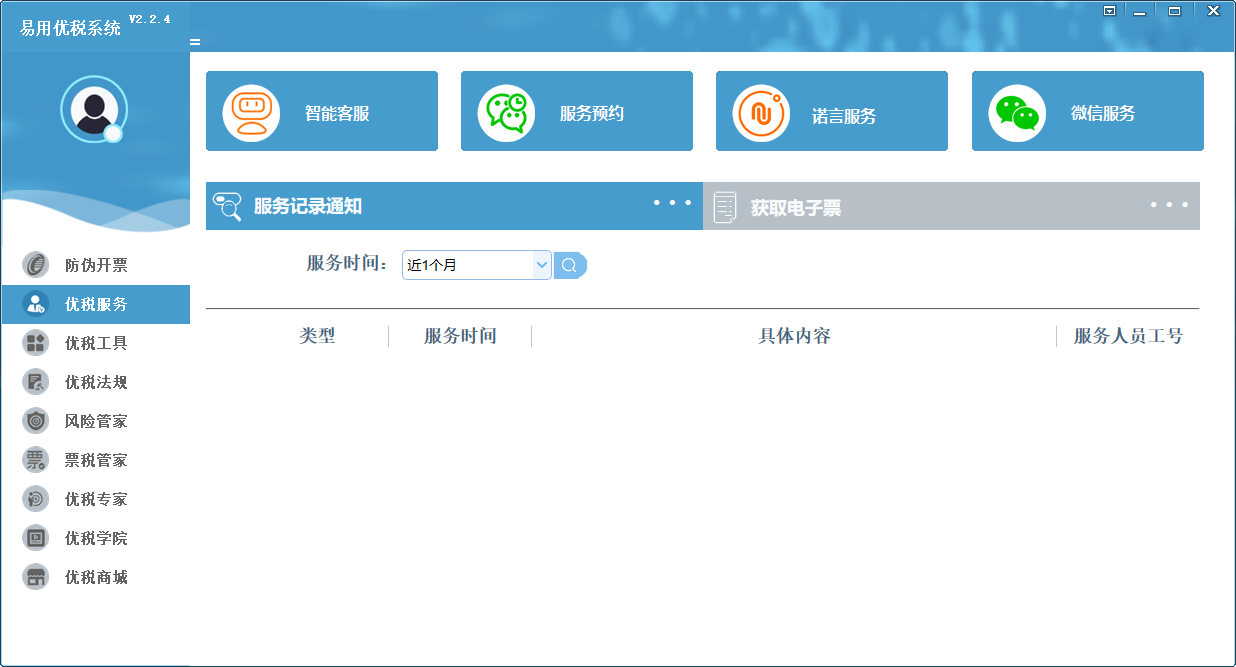Image resolution: width=1236 pixels, height=667 pixels.
Task: Expand the 服务时间 dropdown arrow
Action: click(x=542, y=265)
